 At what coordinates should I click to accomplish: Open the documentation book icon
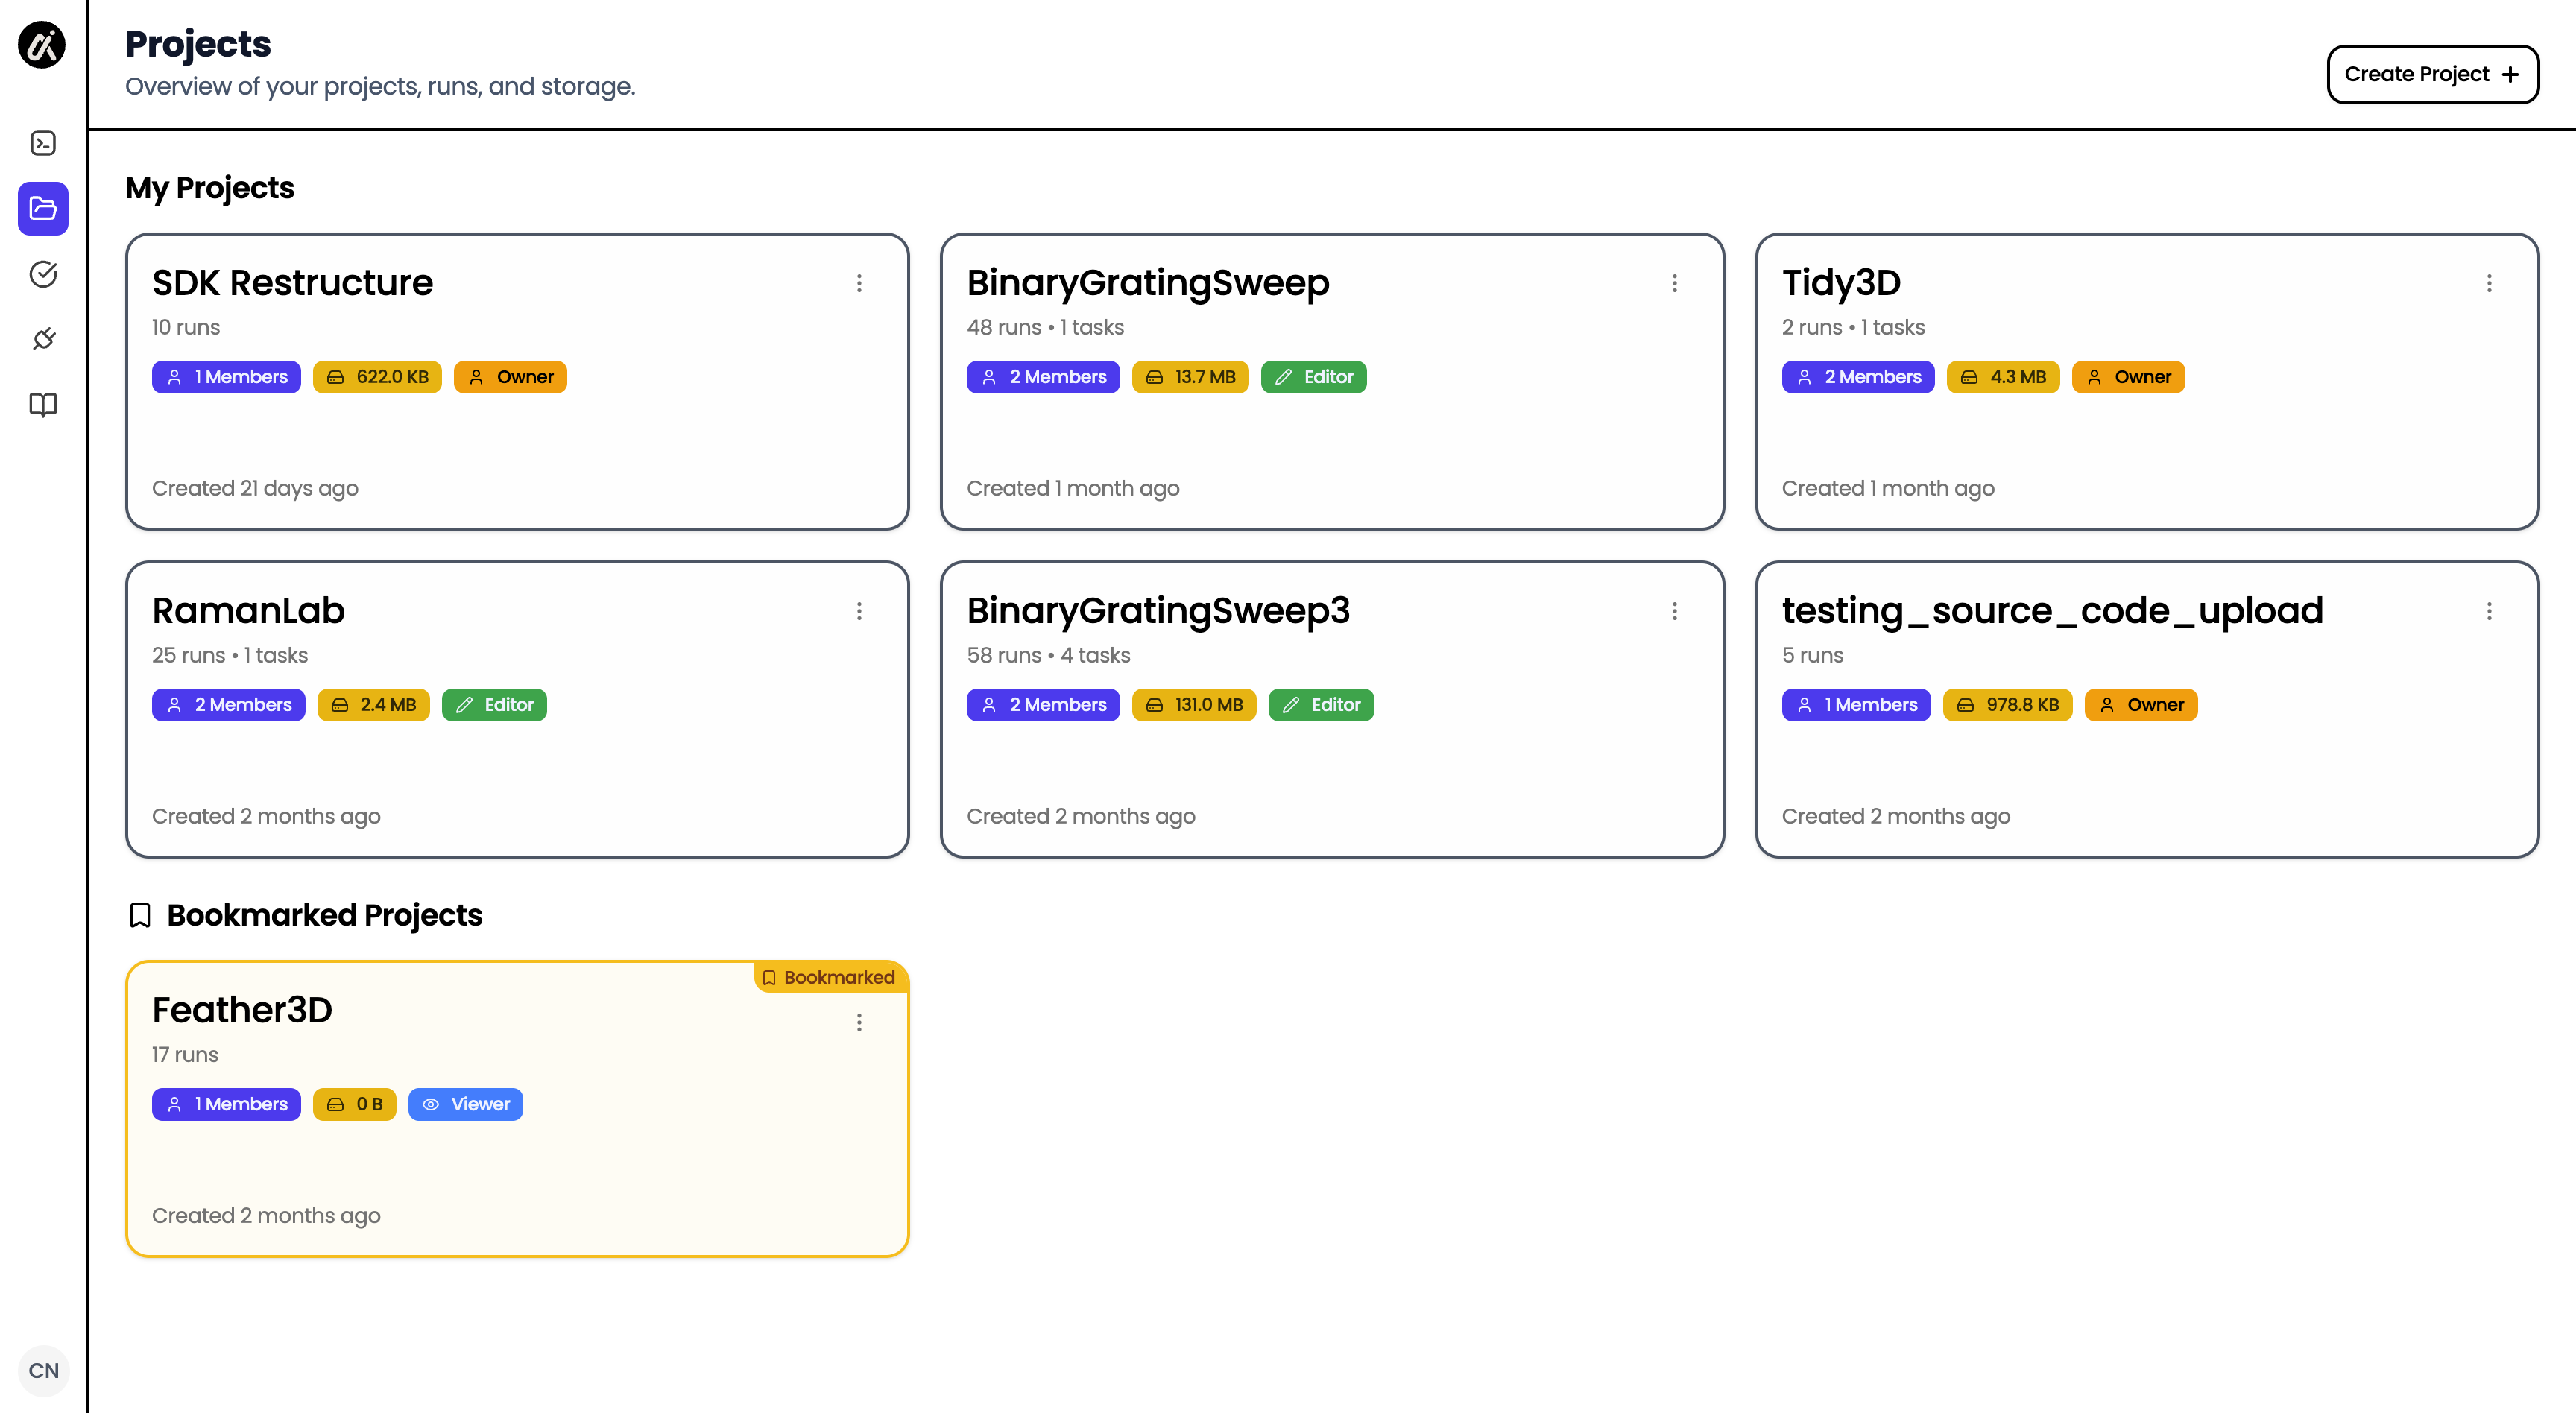pyautogui.click(x=43, y=404)
